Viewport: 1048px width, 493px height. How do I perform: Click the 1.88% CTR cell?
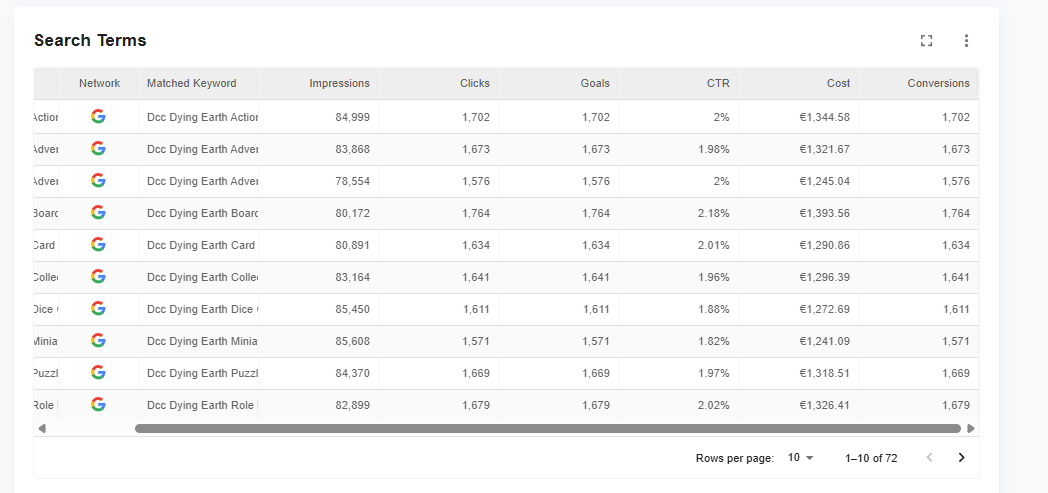click(x=678, y=309)
